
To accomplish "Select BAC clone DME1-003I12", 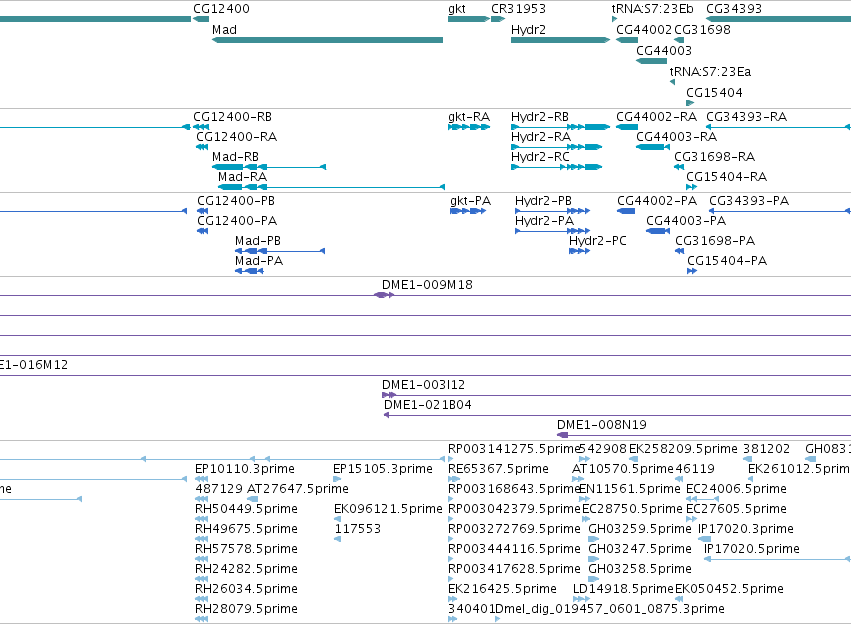I will (423, 385).
